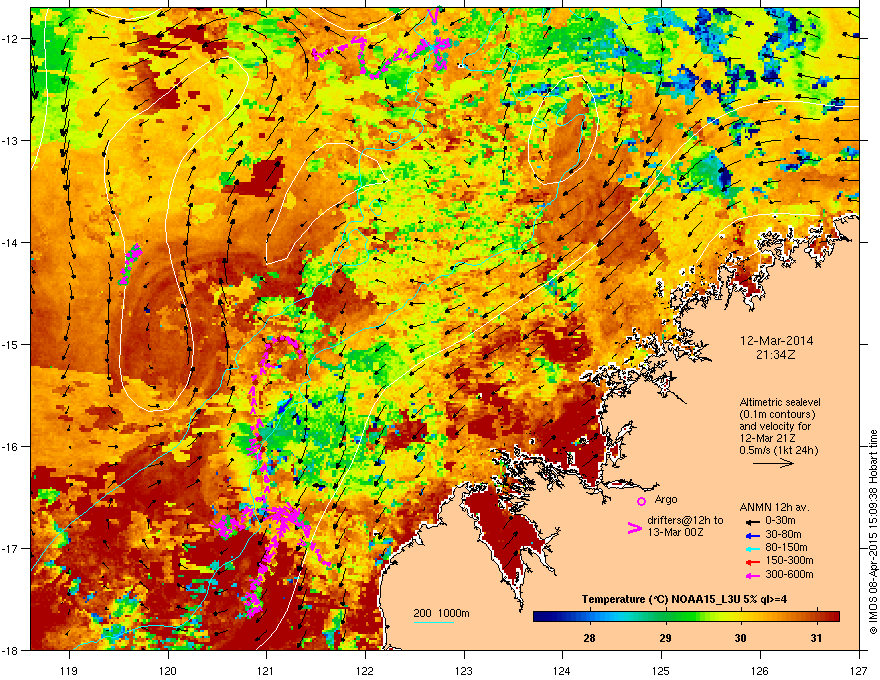Click the colorbar tick label 28
880x680 pixels.
click(x=589, y=638)
